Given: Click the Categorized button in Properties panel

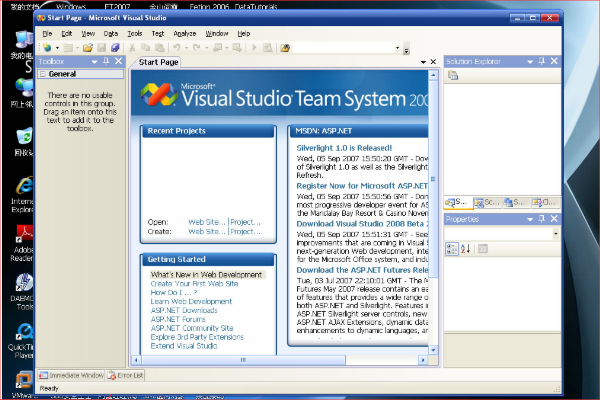Looking at the screenshot, I should coord(452,249).
